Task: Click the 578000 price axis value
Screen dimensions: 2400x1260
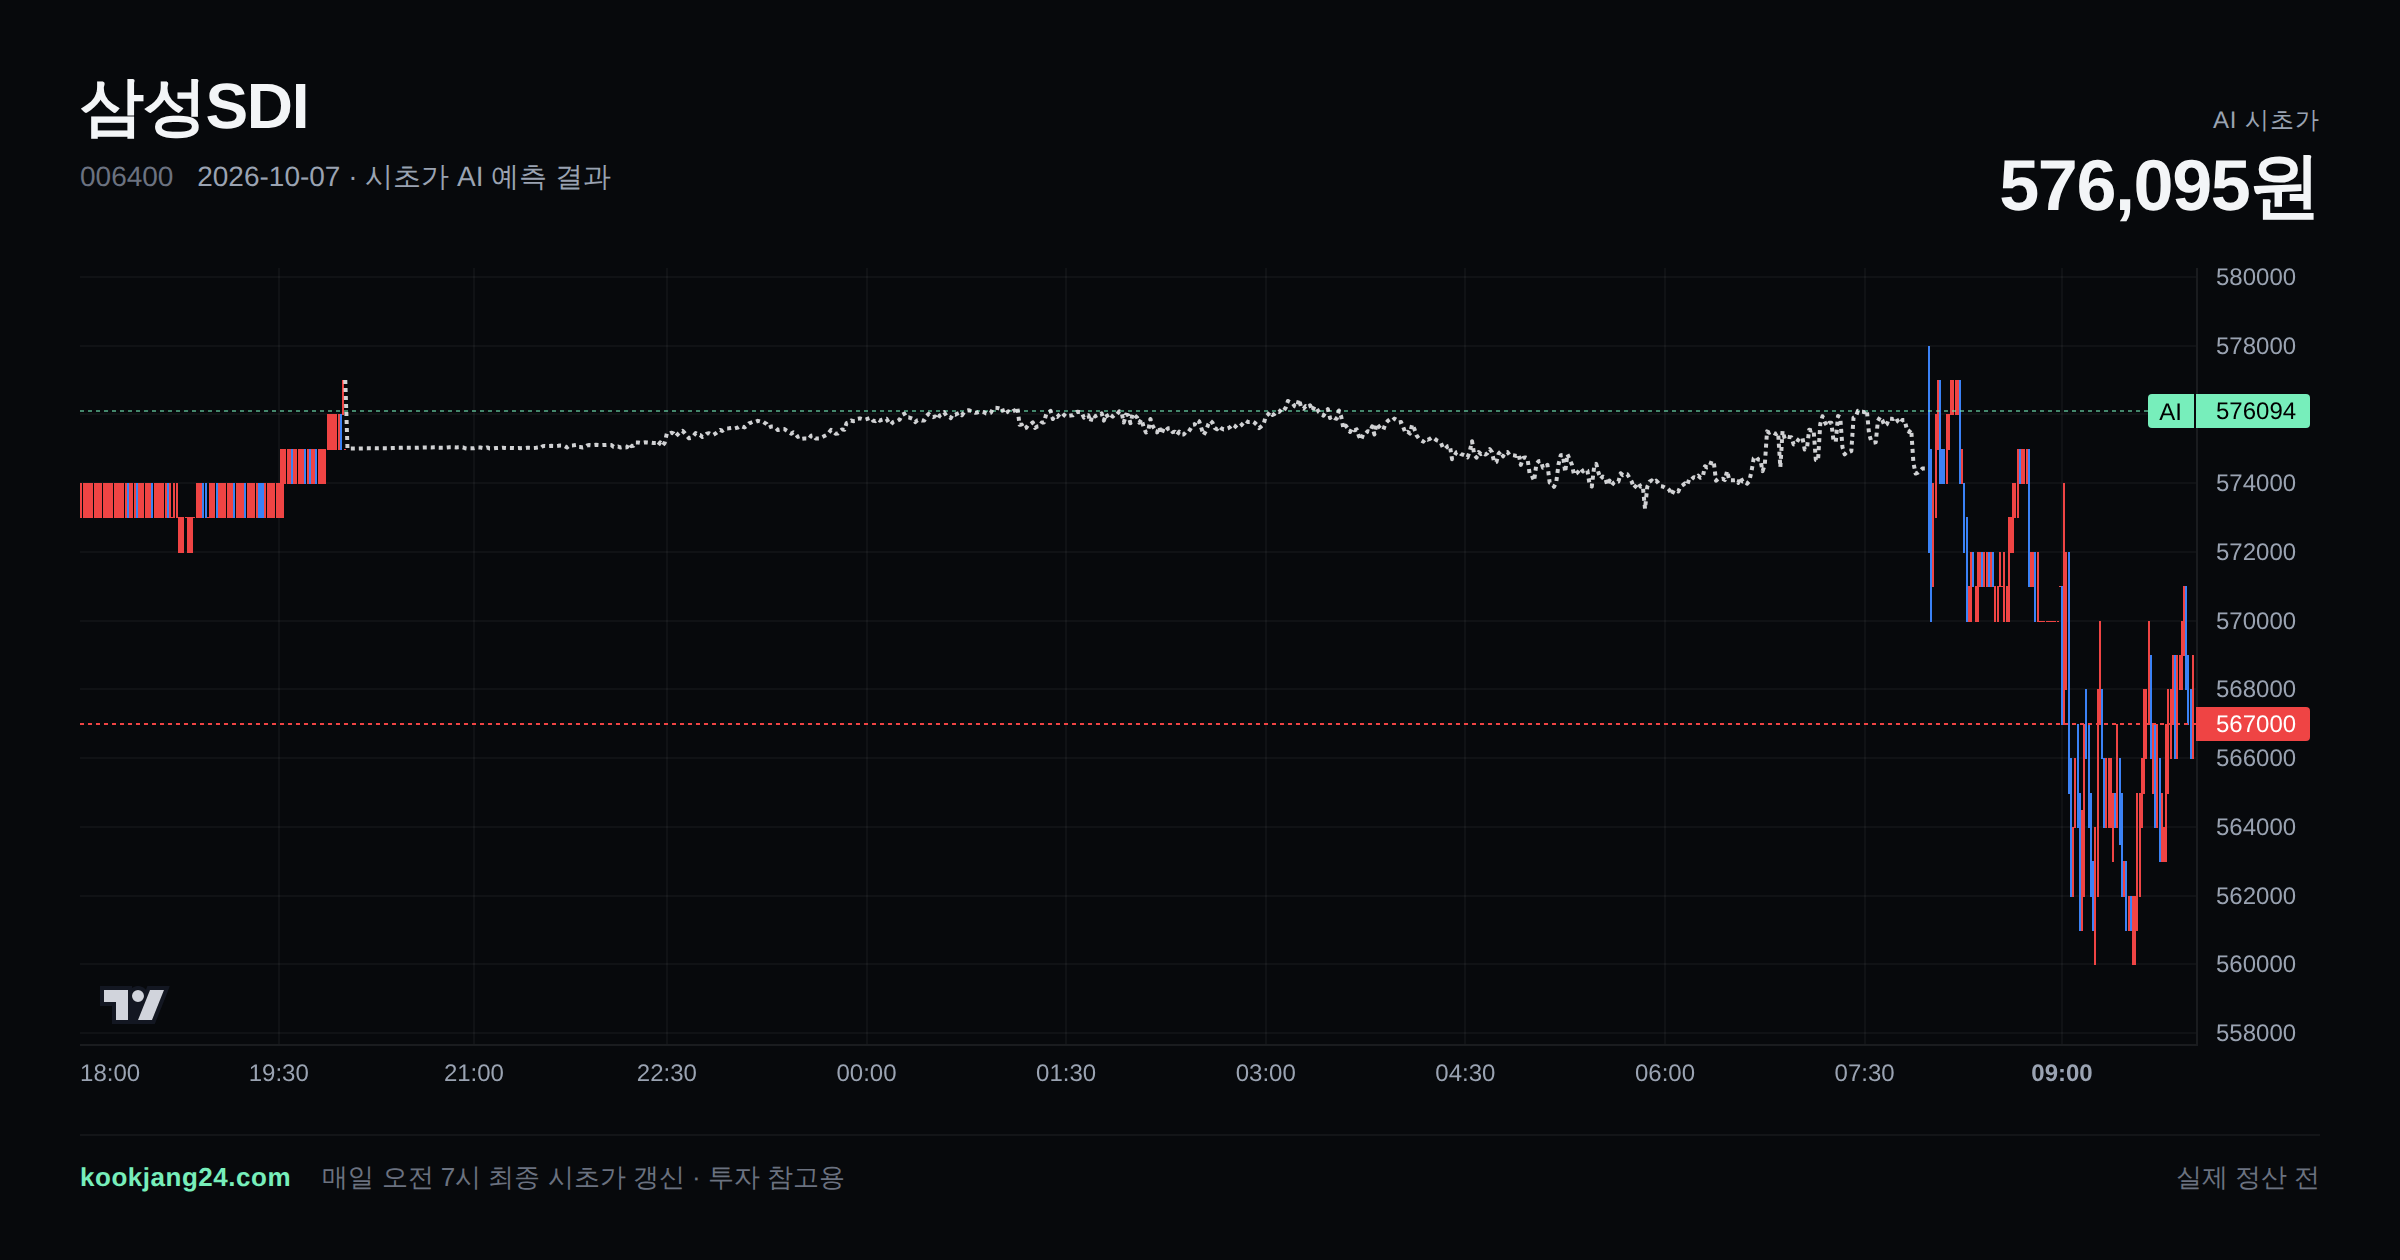Action: [x=2255, y=346]
